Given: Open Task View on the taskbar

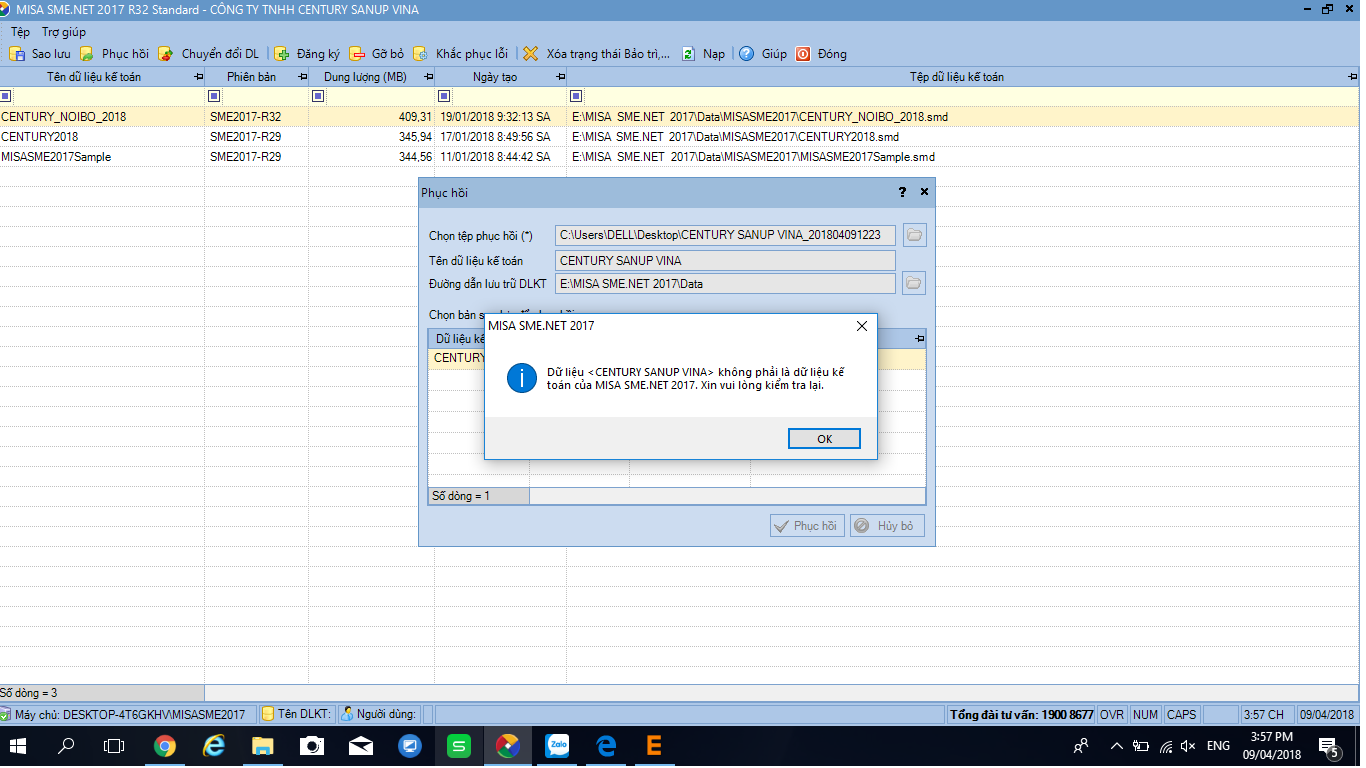Looking at the screenshot, I should click(115, 746).
